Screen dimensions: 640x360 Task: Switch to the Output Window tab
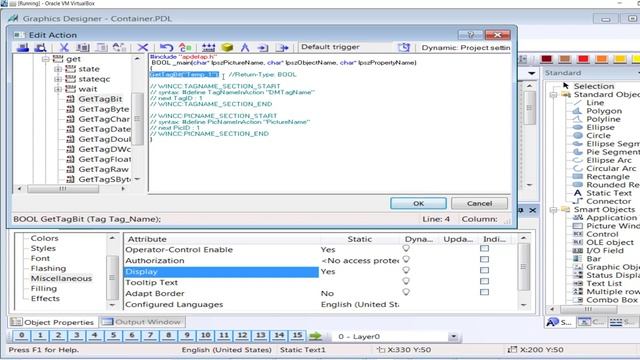click(x=142, y=322)
